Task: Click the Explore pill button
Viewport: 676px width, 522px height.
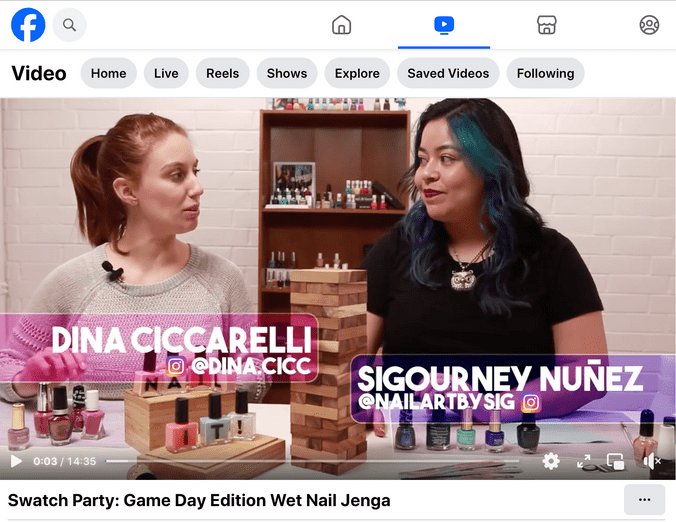Action: (x=357, y=73)
